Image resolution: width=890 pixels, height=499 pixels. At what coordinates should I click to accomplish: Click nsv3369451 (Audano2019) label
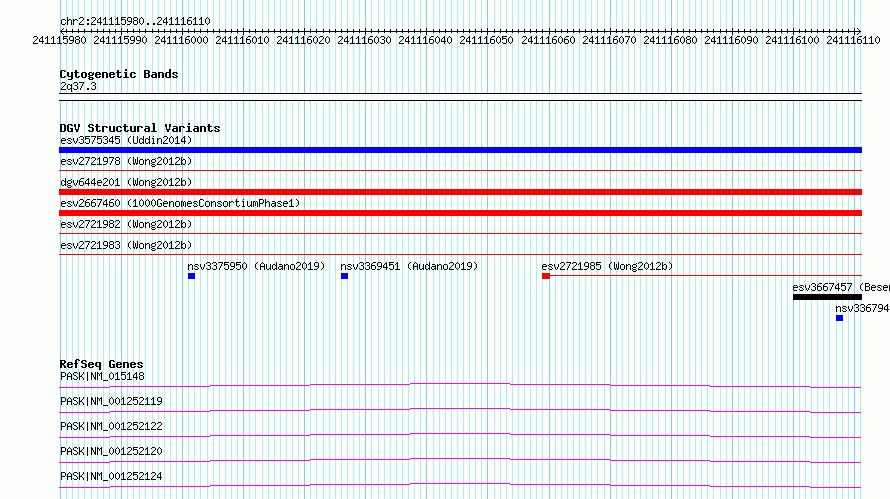pyautogui.click(x=409, y=266)
